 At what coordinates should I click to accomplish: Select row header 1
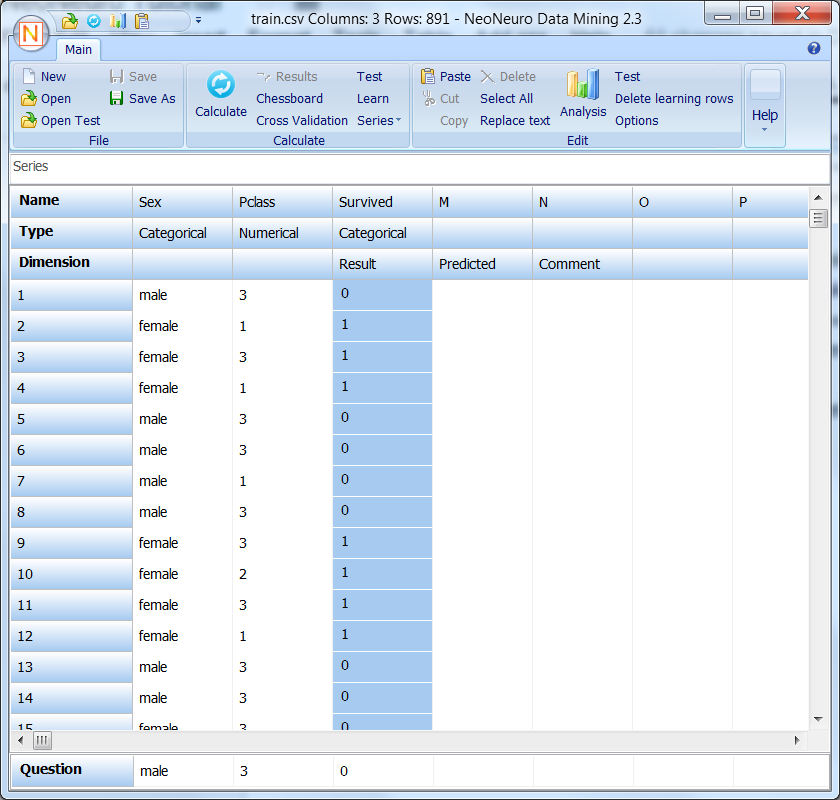tap(71, 295)
